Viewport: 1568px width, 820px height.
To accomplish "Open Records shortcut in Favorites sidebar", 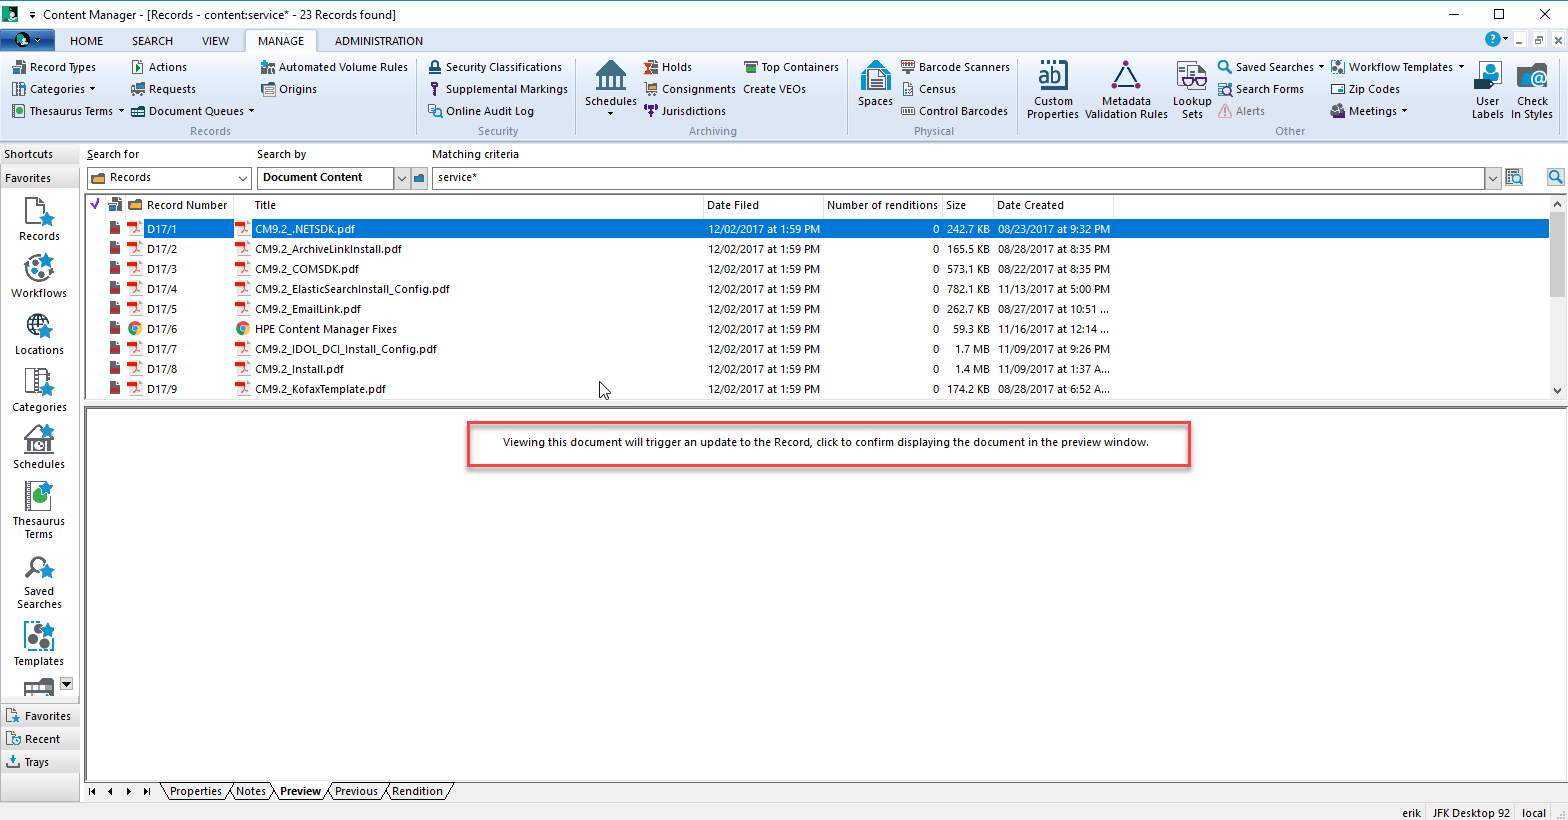I will [39, 219].
